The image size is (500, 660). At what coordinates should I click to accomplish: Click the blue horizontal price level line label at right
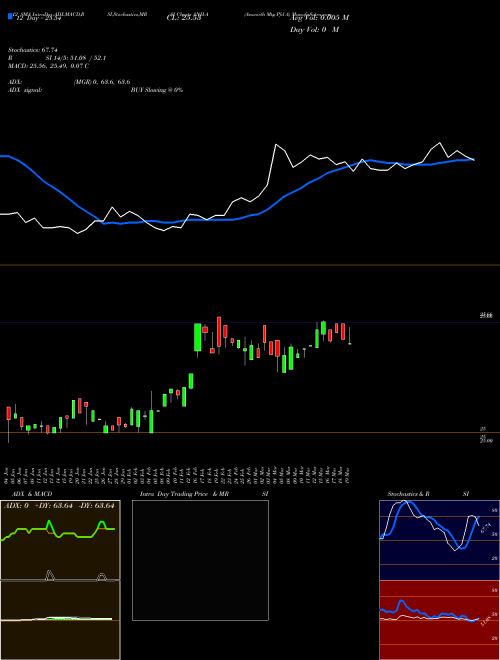[x=486, y=315]
